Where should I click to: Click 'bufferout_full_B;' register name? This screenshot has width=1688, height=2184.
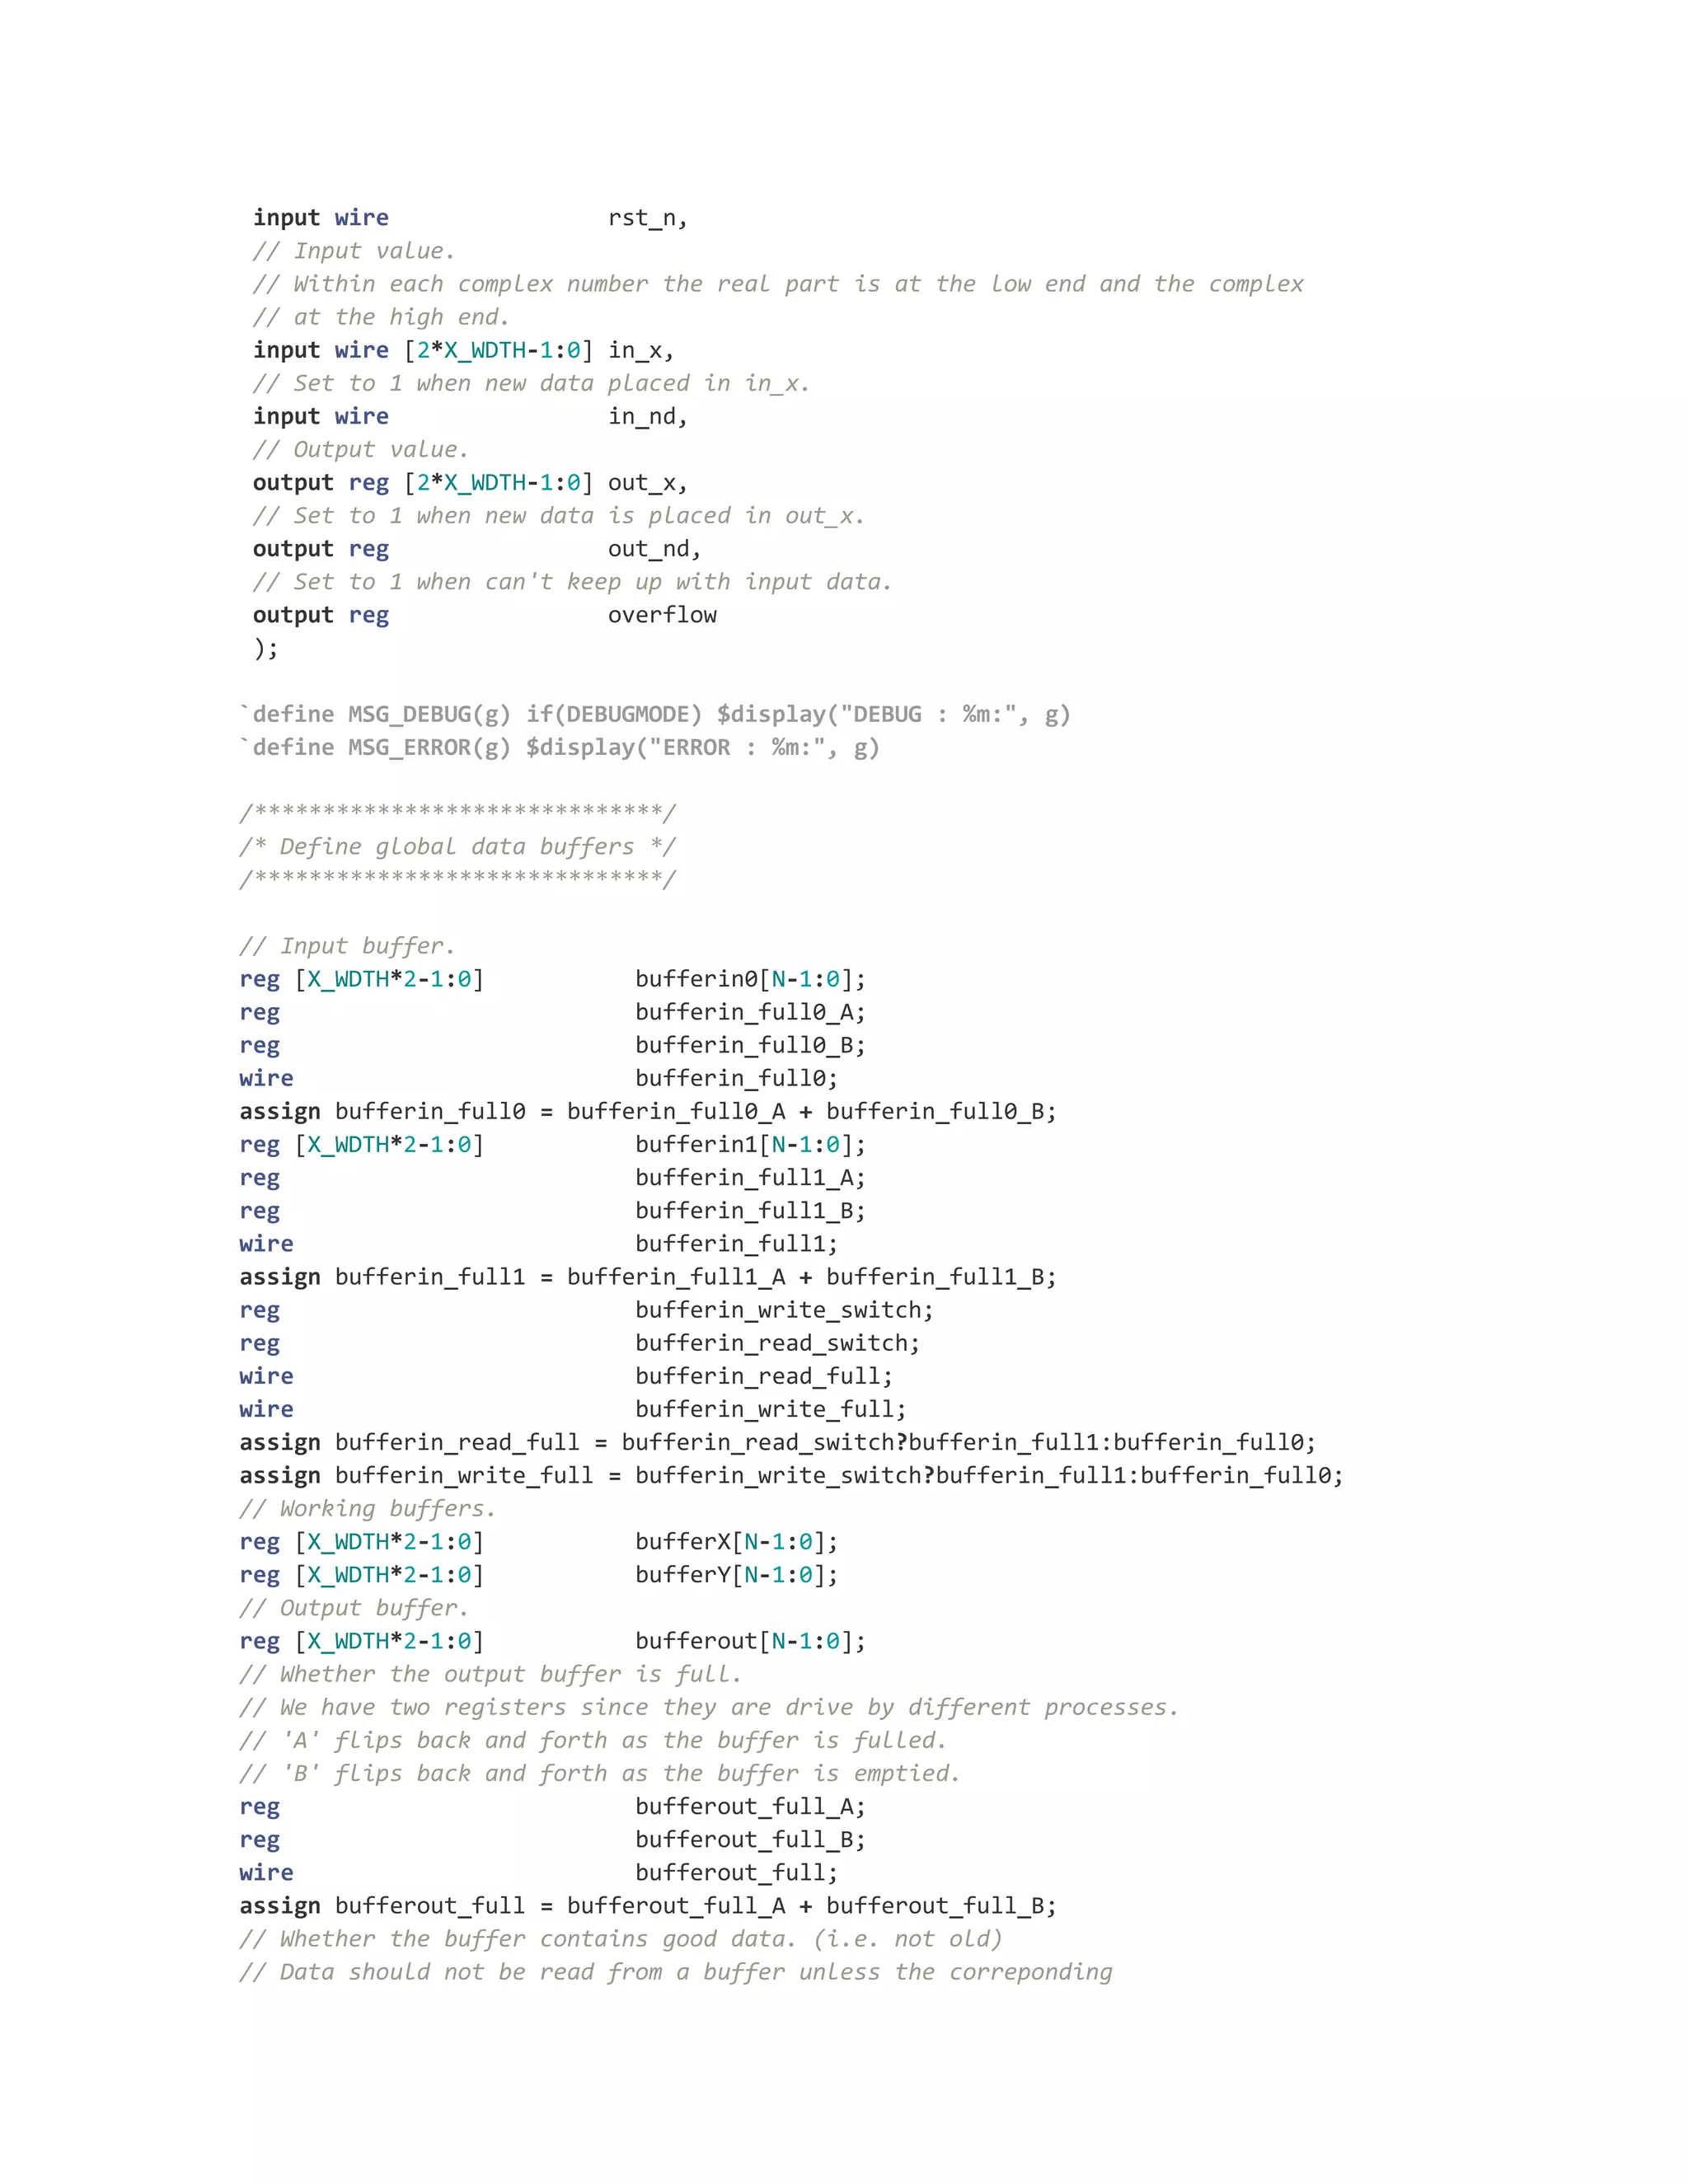[750, 1839]
